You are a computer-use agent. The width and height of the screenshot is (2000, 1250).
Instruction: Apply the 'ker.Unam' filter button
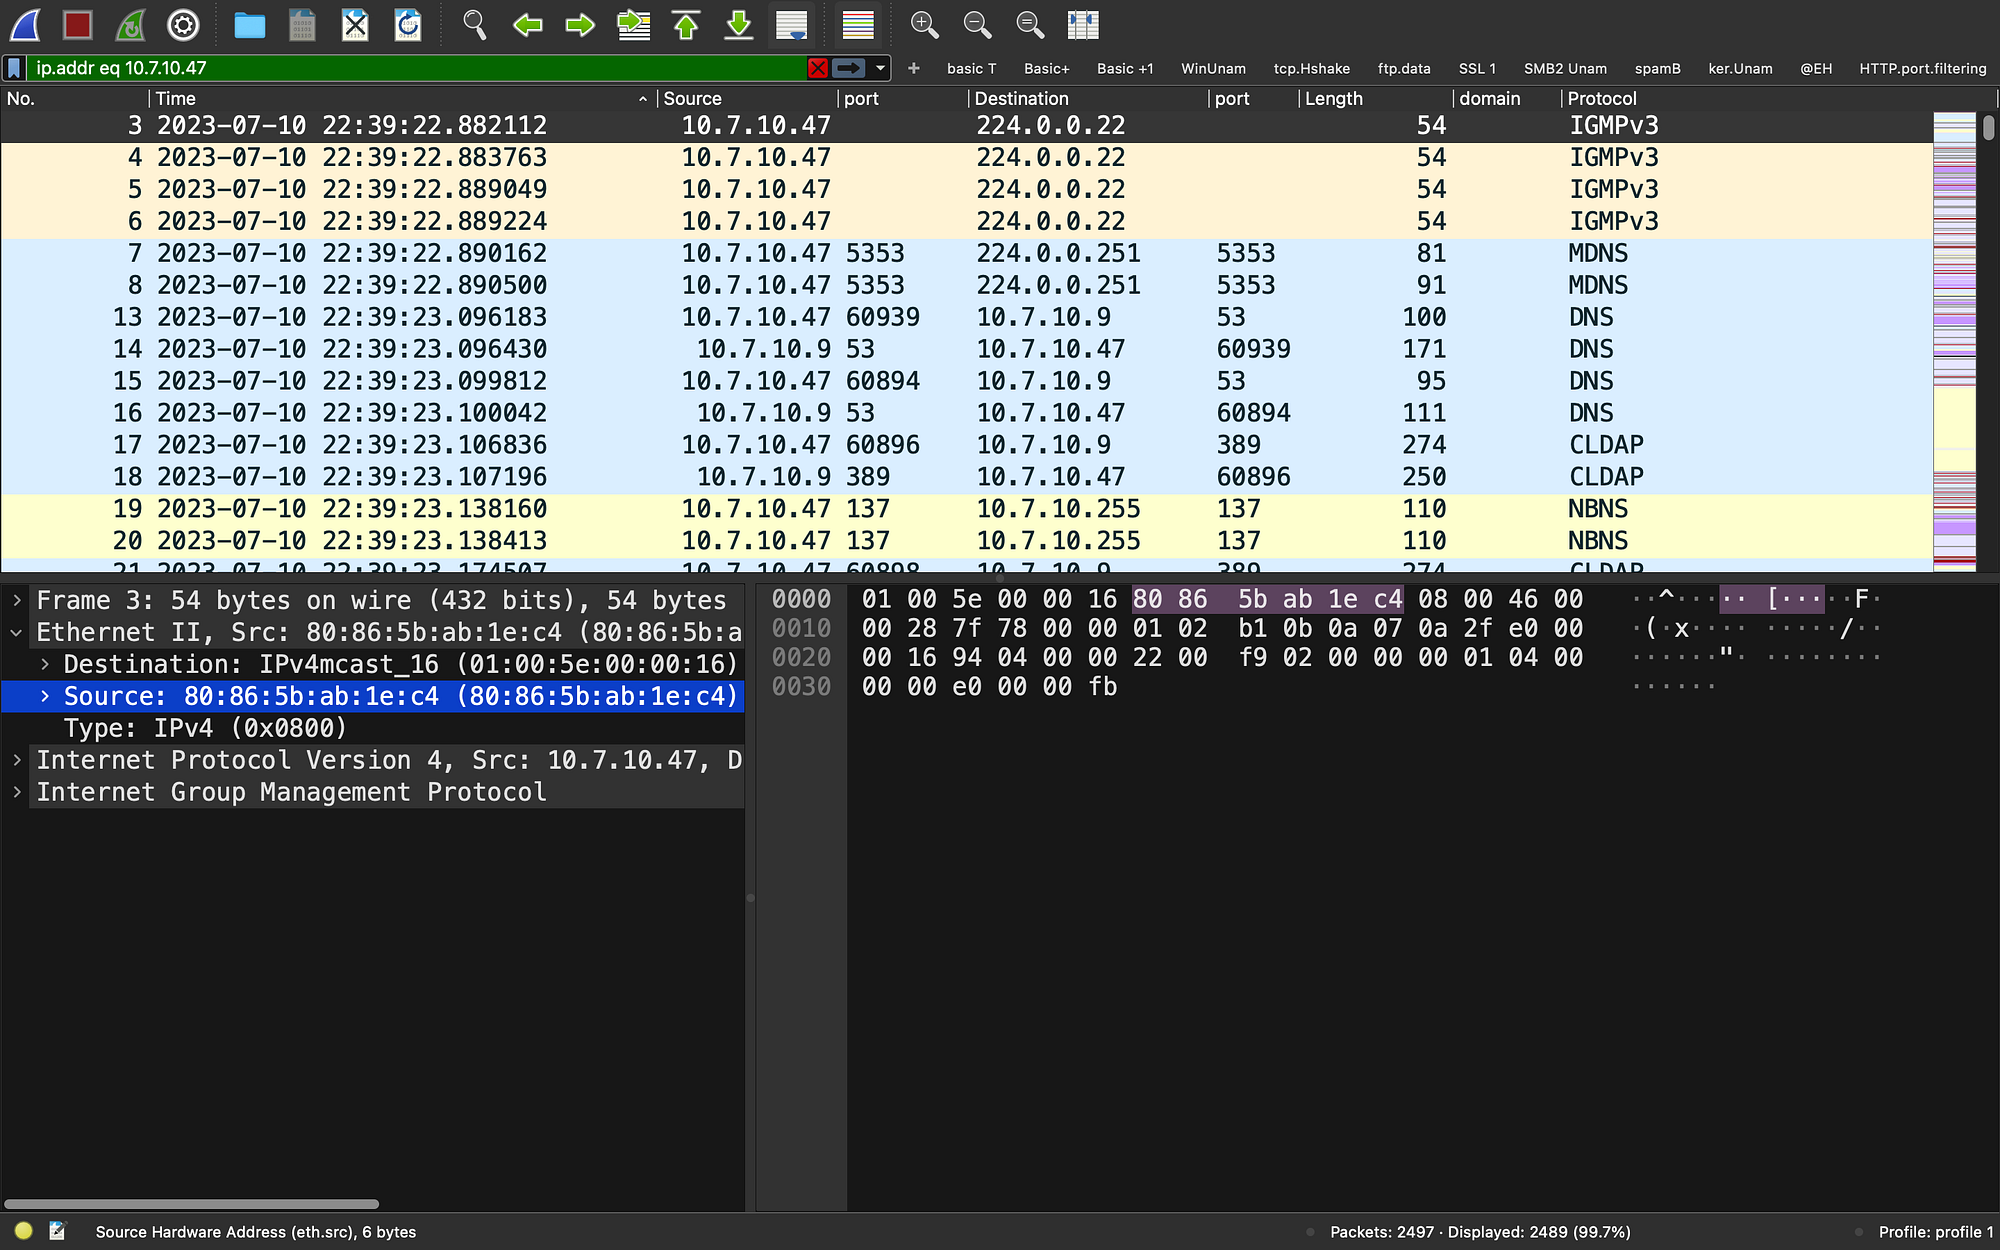[1740, 68]
